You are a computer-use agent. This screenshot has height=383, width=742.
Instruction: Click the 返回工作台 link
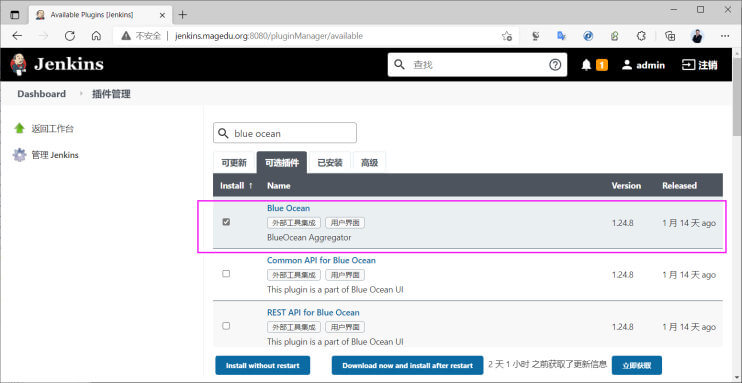coord(53,128)
